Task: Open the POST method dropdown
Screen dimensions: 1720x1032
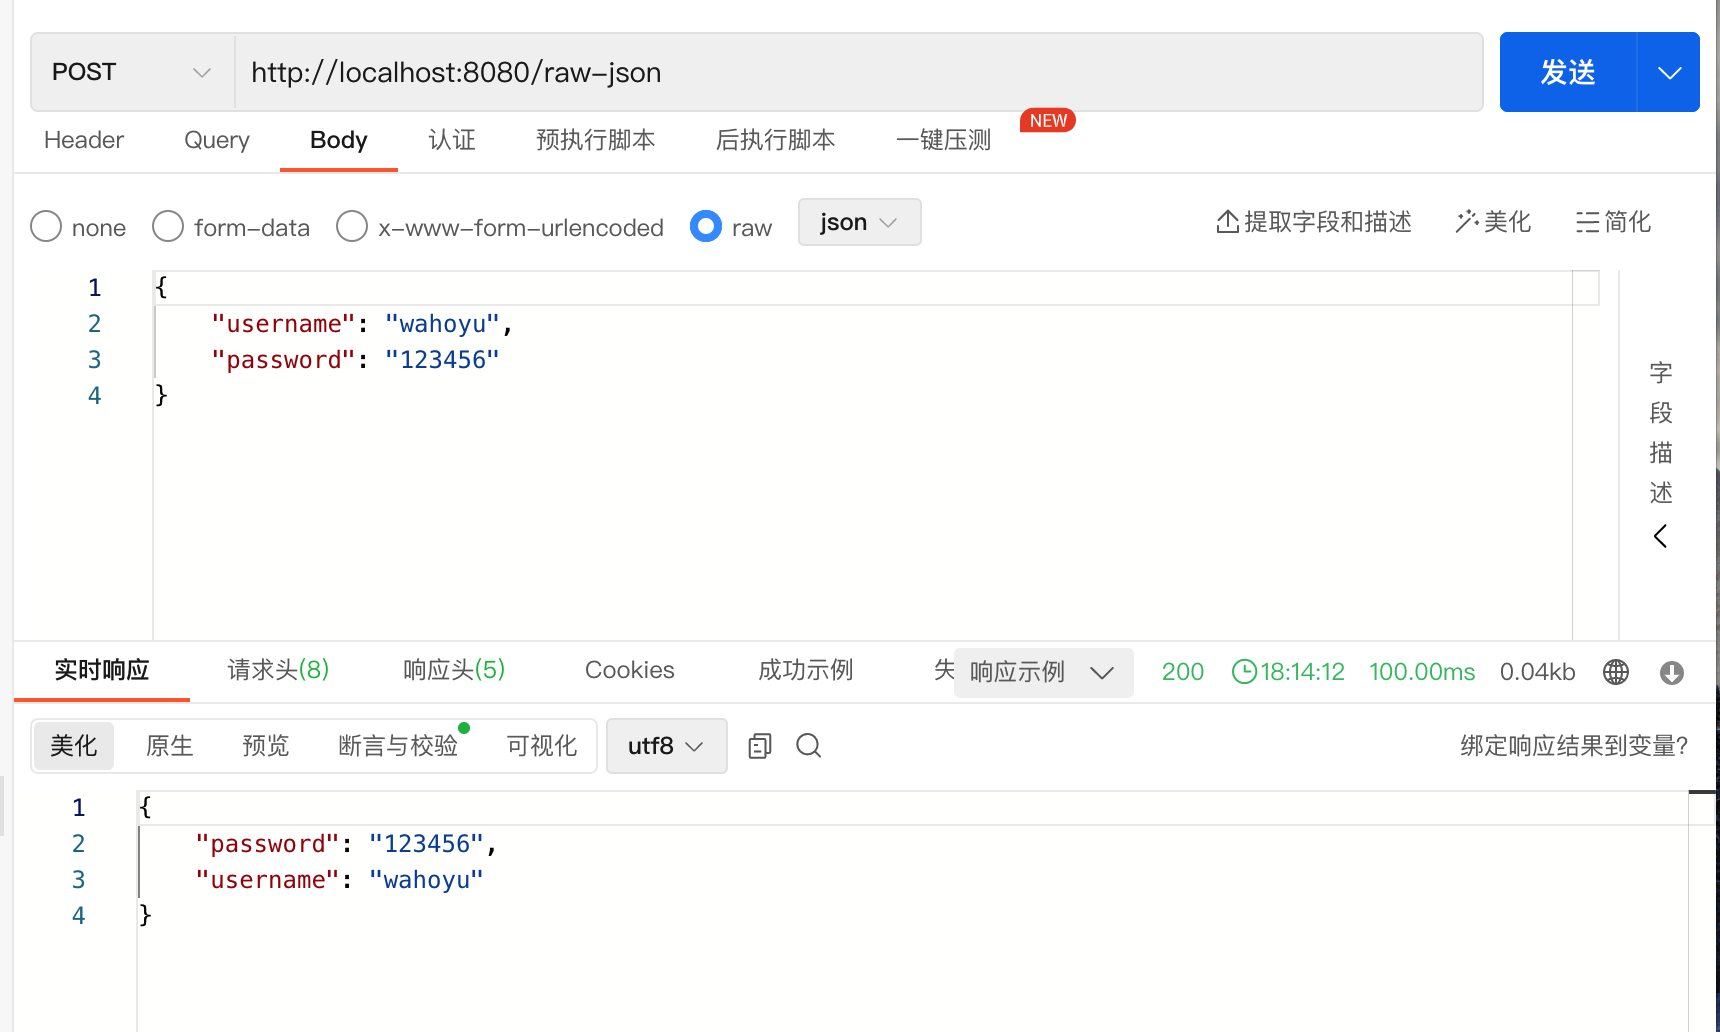Action: (x=133, y=72)
